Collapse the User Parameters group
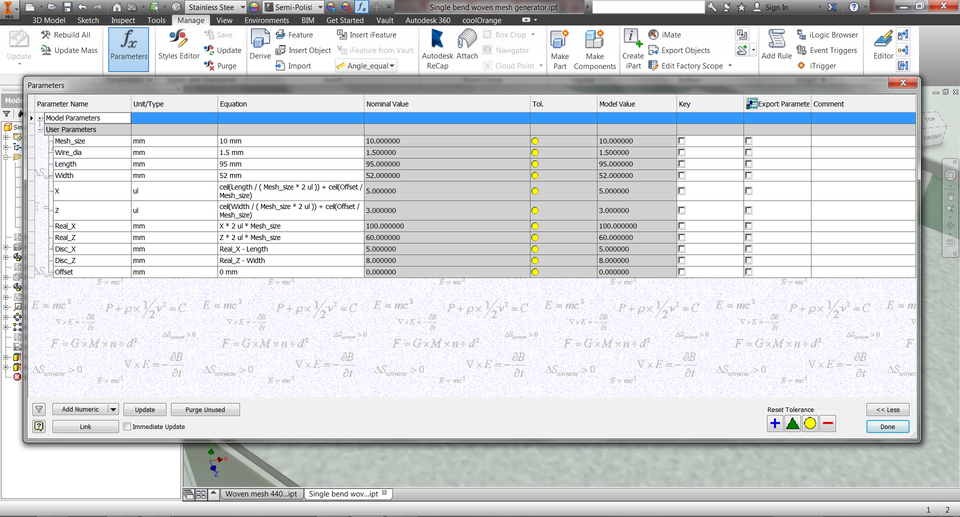This screenshot has height=517, width=960. [x=40, y=129]
